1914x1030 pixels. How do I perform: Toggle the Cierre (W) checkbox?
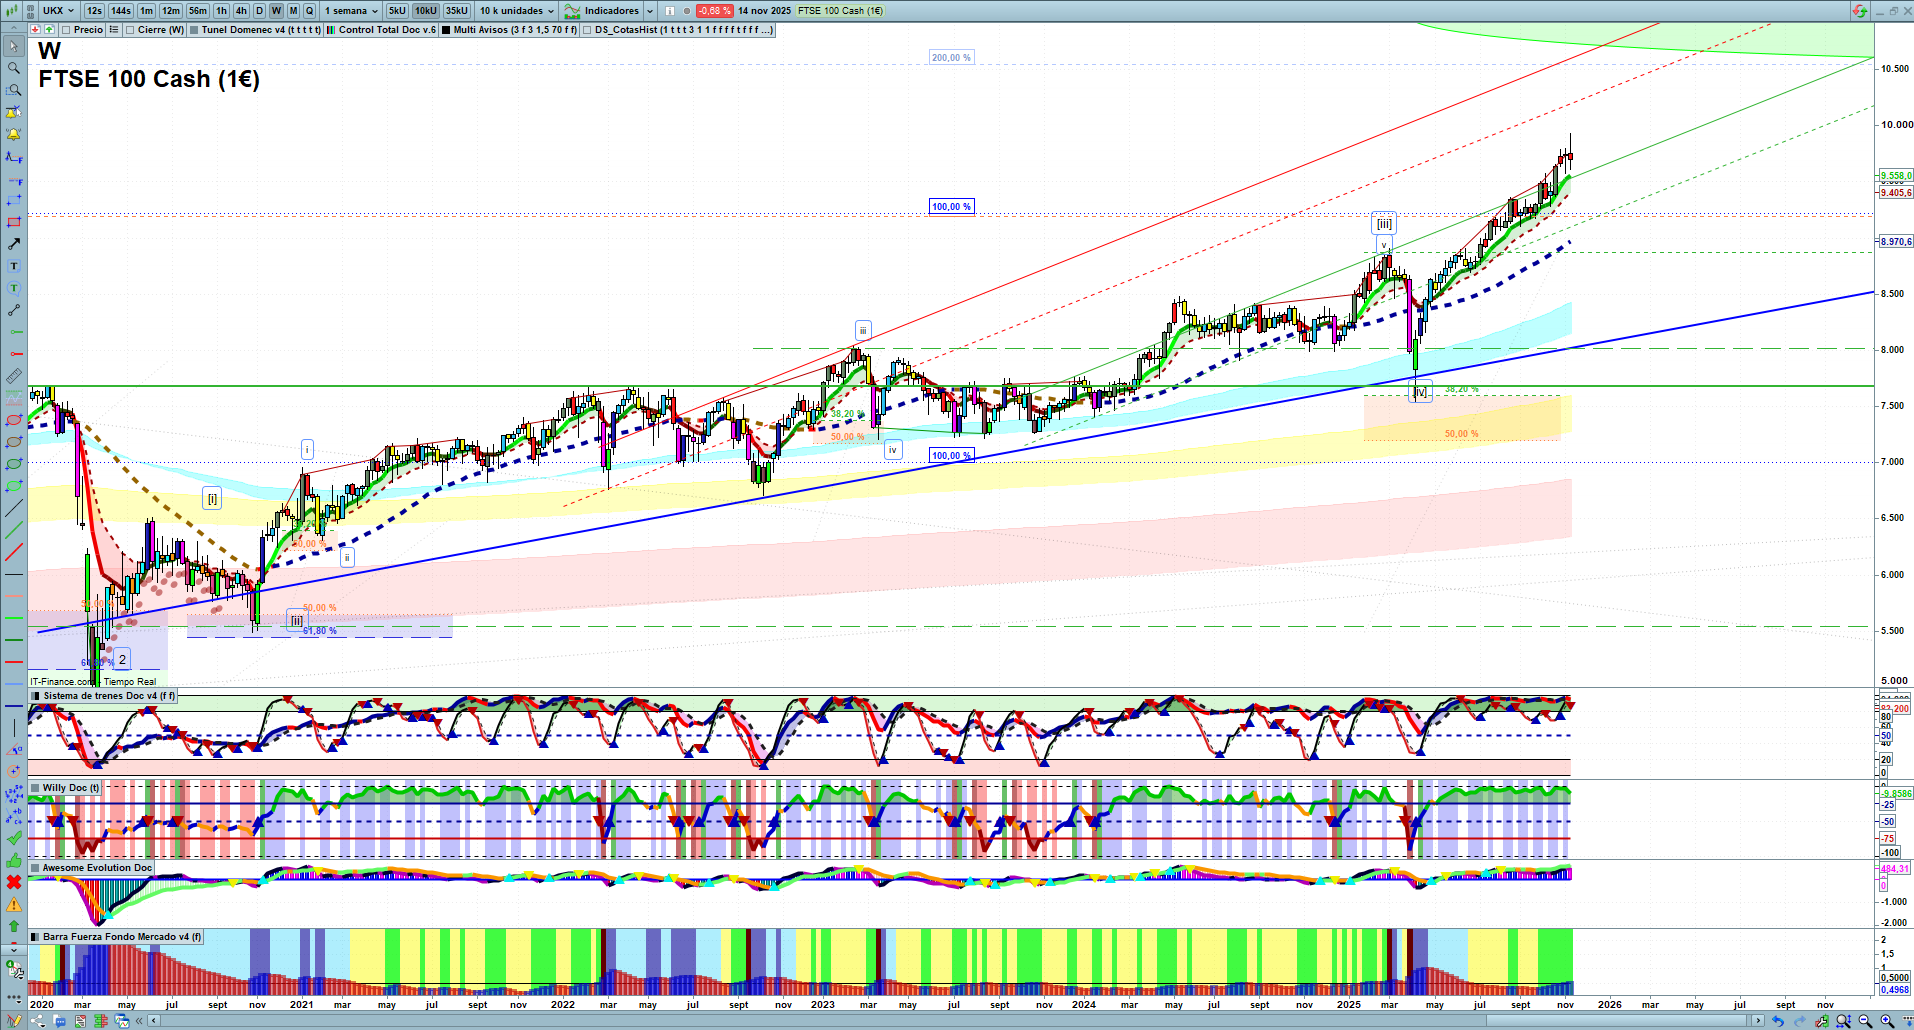(130, 30)
